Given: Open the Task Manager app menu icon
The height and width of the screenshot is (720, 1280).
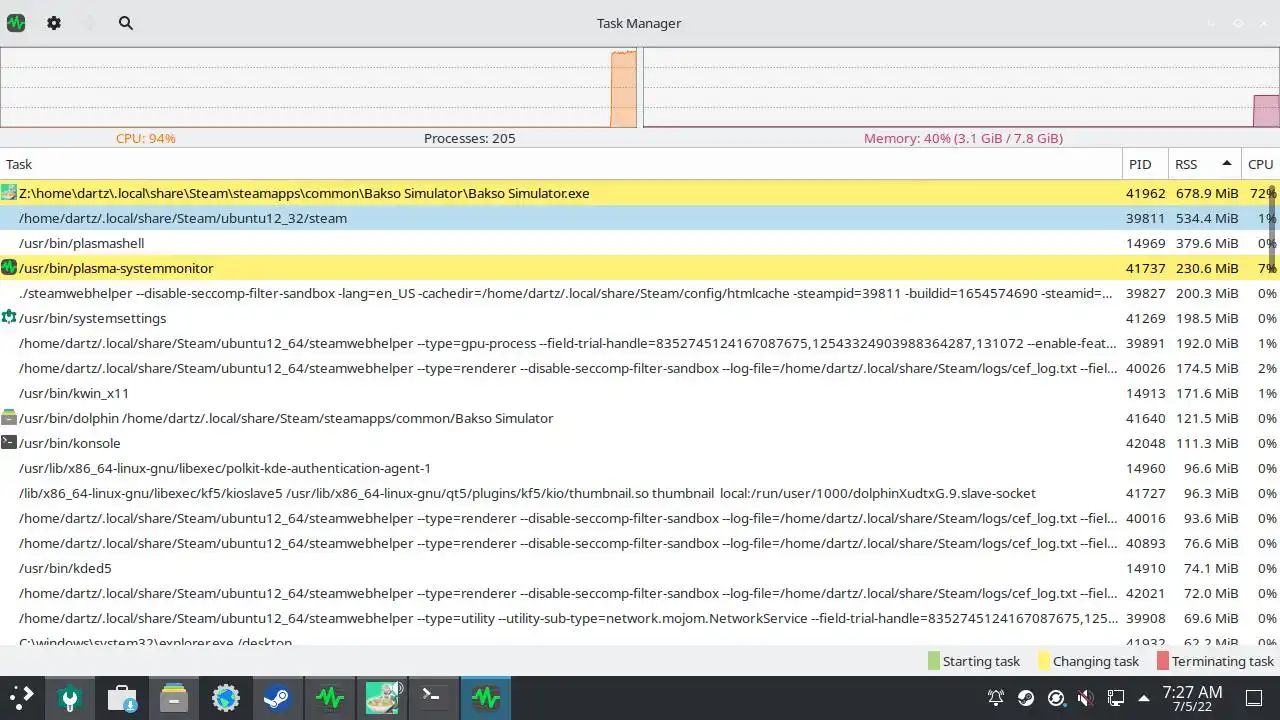Looking at the screenshot, I should (16, 22).
